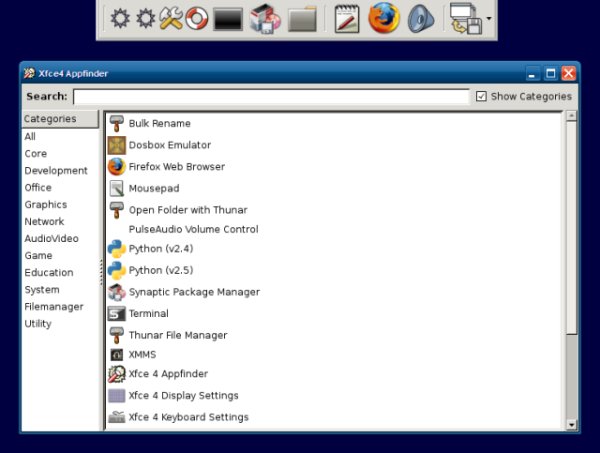Select the Mousepad text label
This screenshot has width=600, height=453.
154,188
